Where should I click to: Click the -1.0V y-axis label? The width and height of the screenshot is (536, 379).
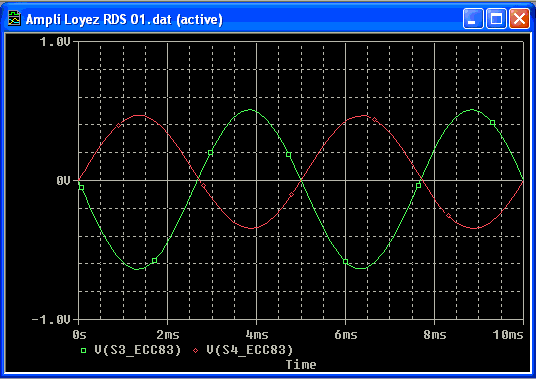point(51,320)
